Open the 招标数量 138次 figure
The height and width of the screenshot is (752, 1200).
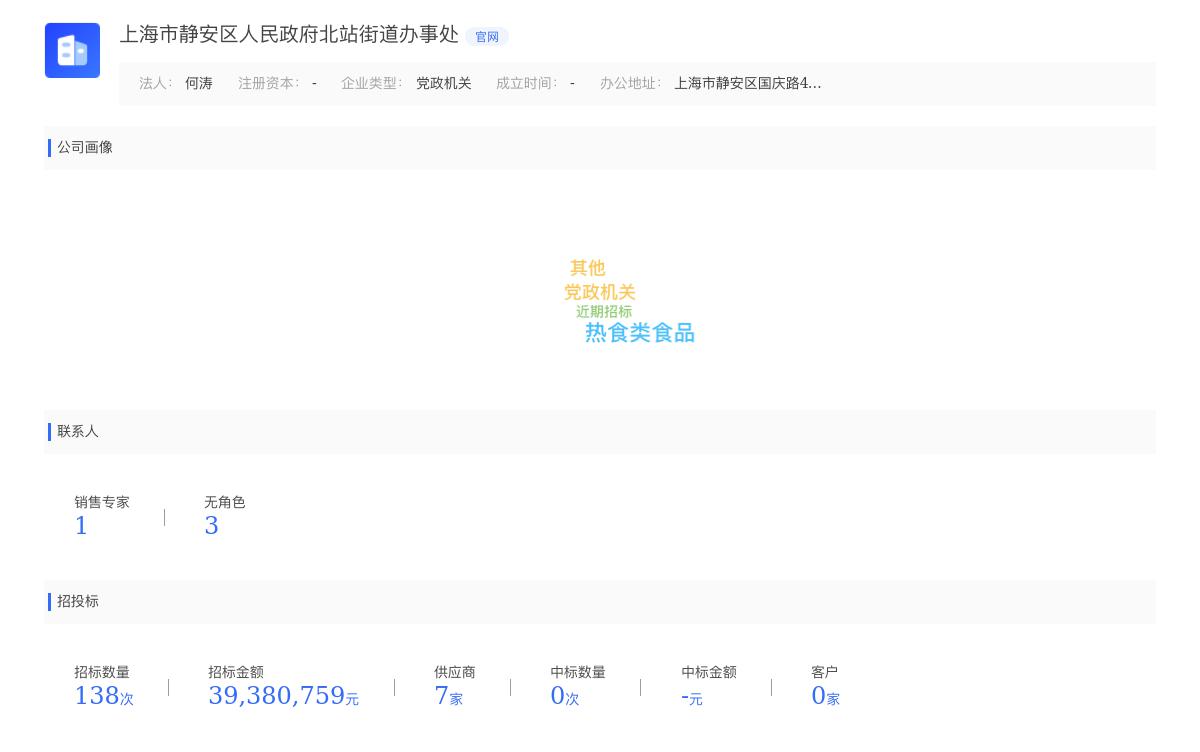coord(103,696)
